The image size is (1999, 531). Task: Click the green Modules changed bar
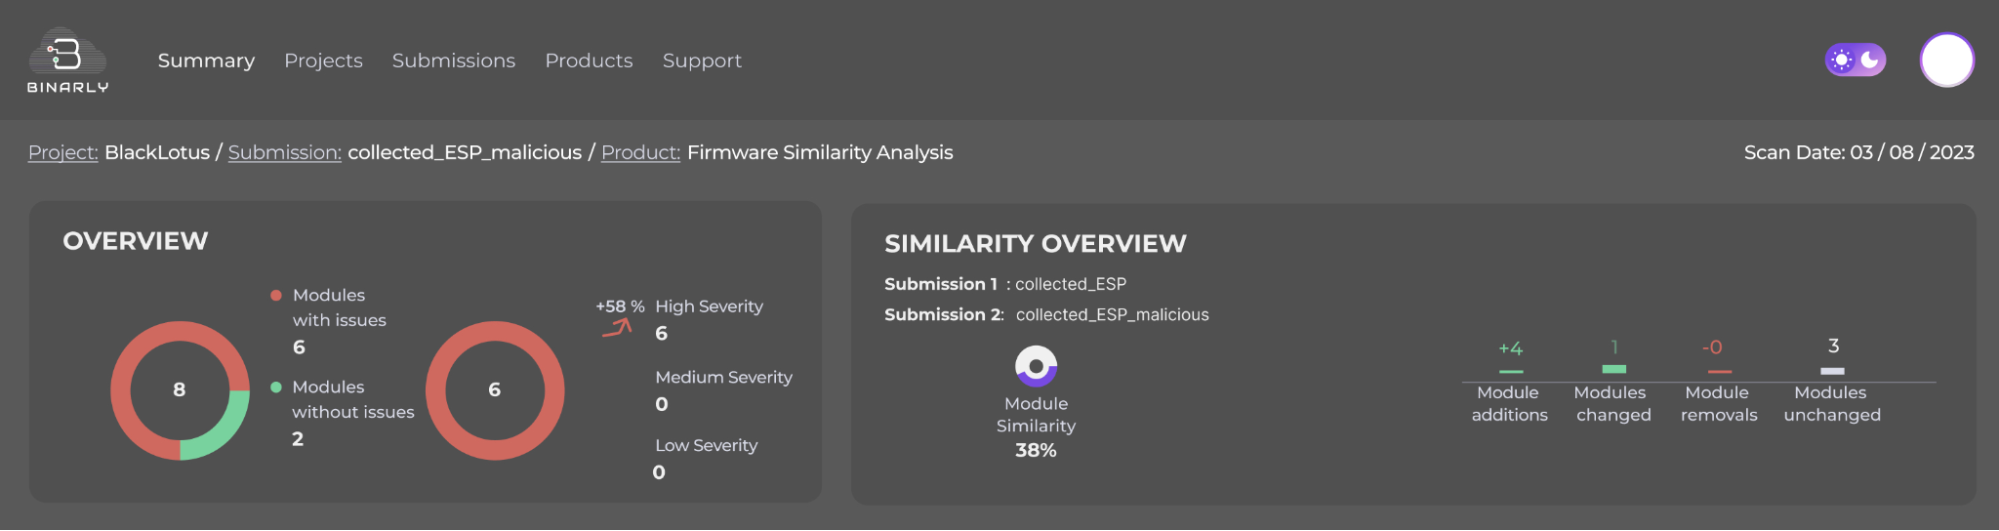coord(1614,369)
